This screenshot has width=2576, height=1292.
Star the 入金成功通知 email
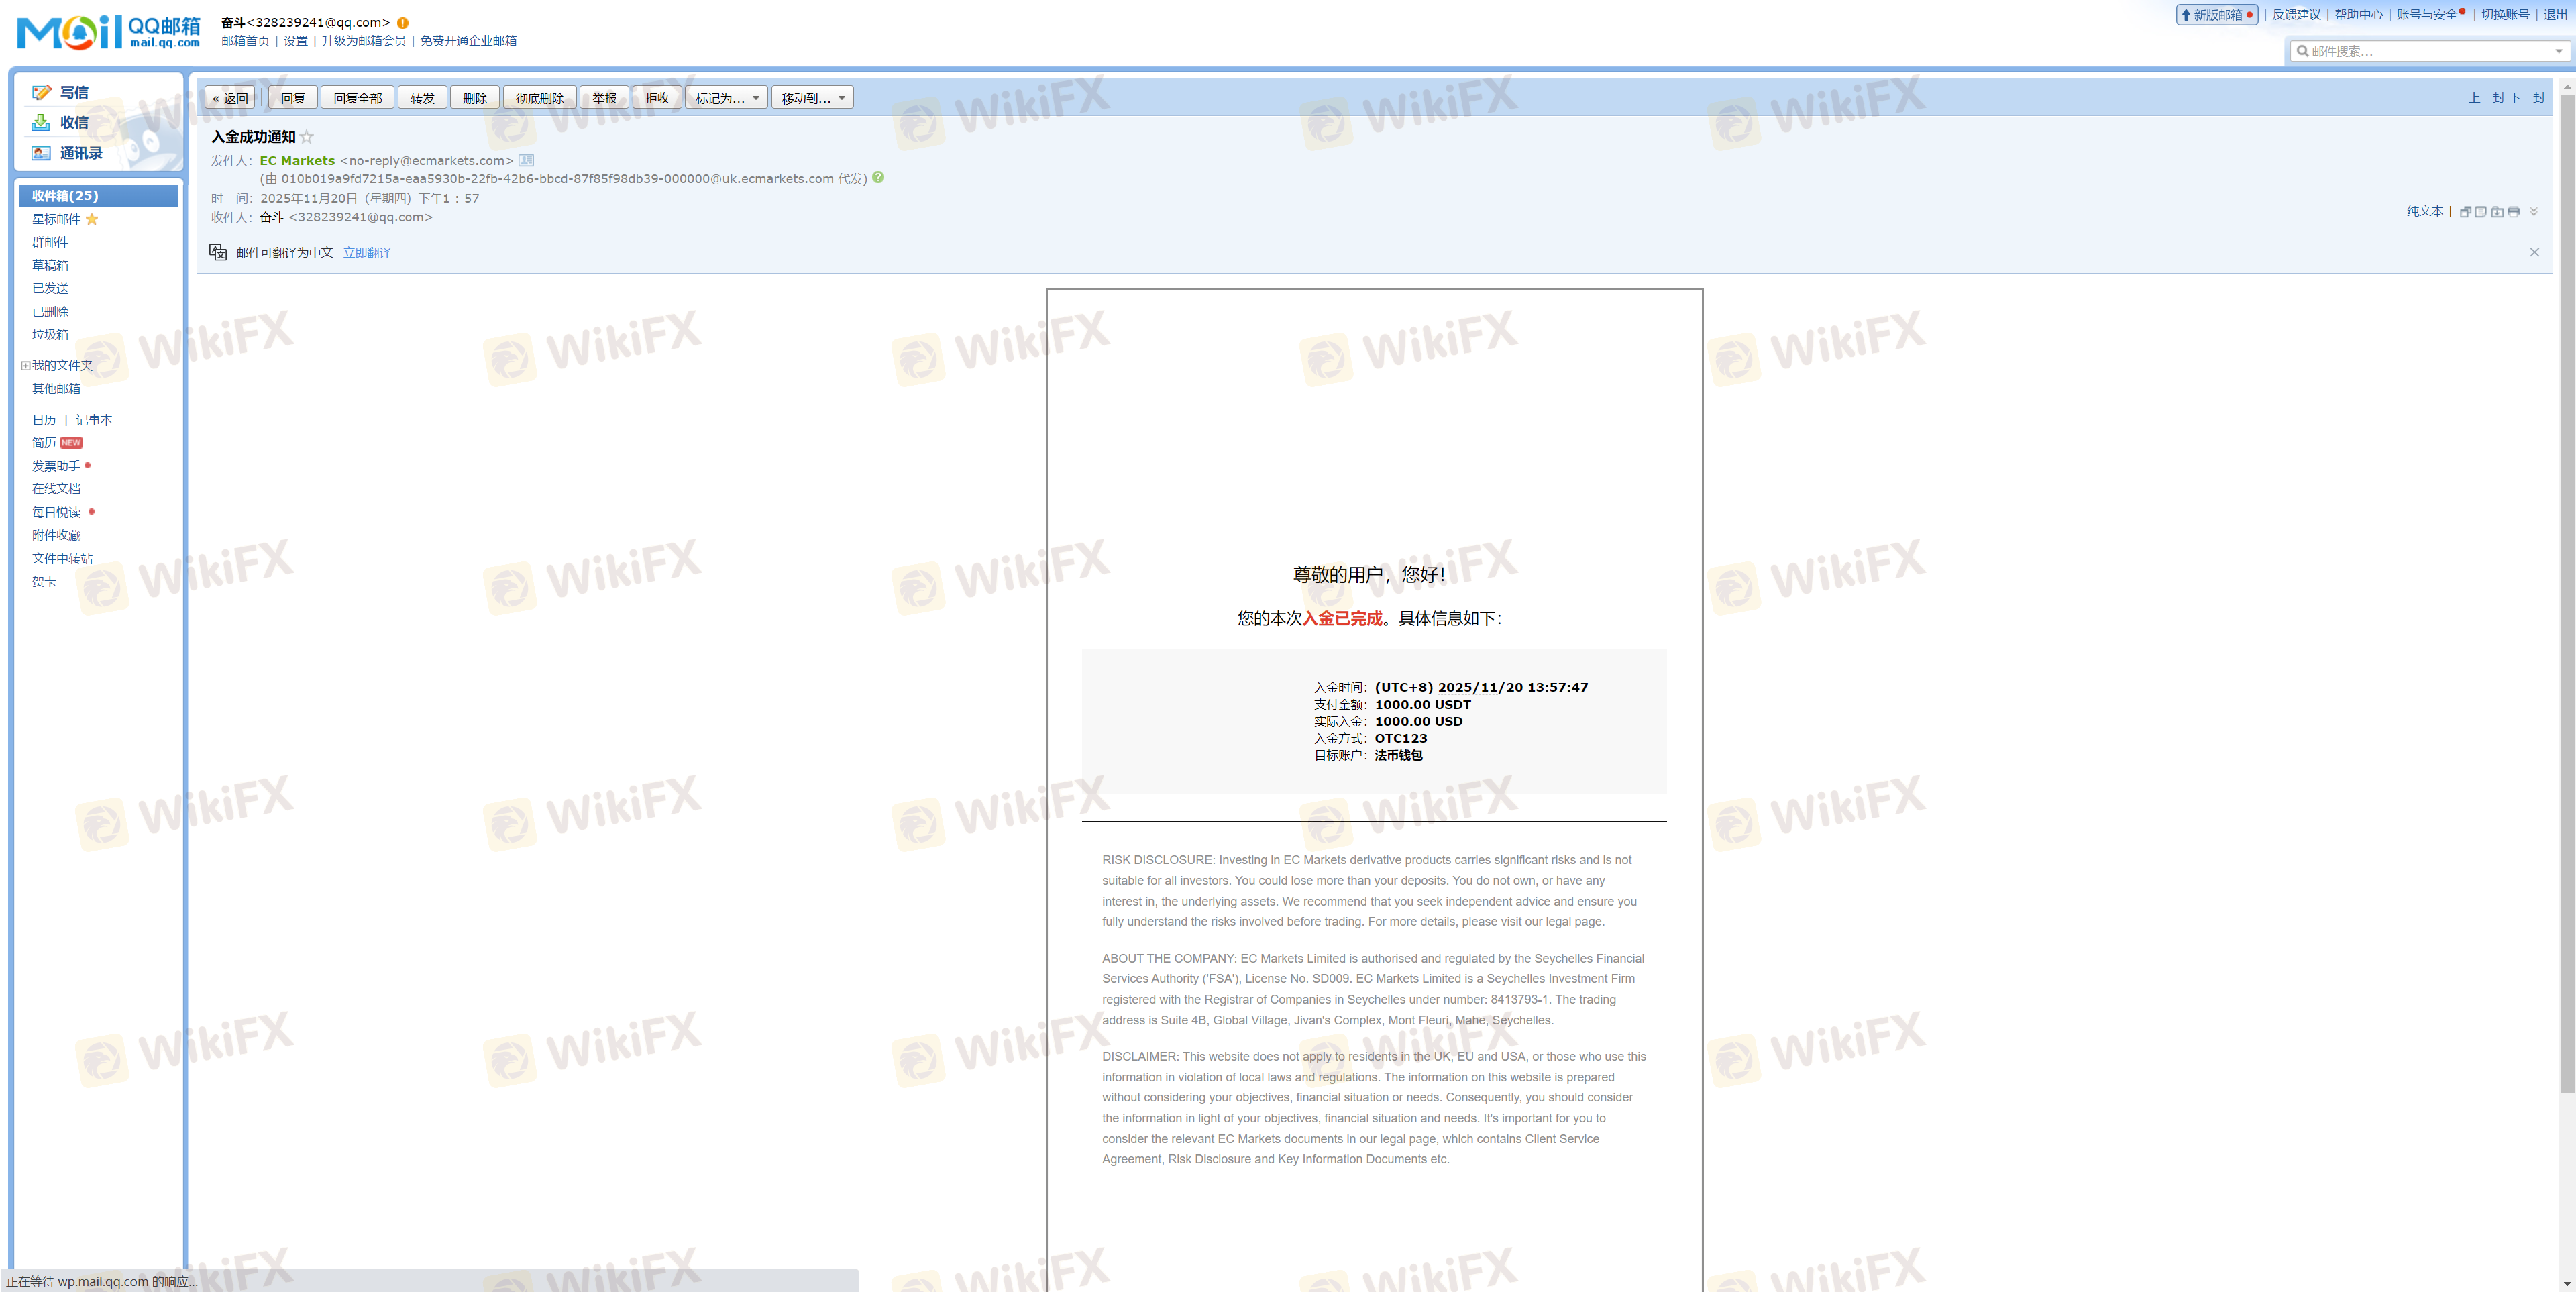point(307,137)
